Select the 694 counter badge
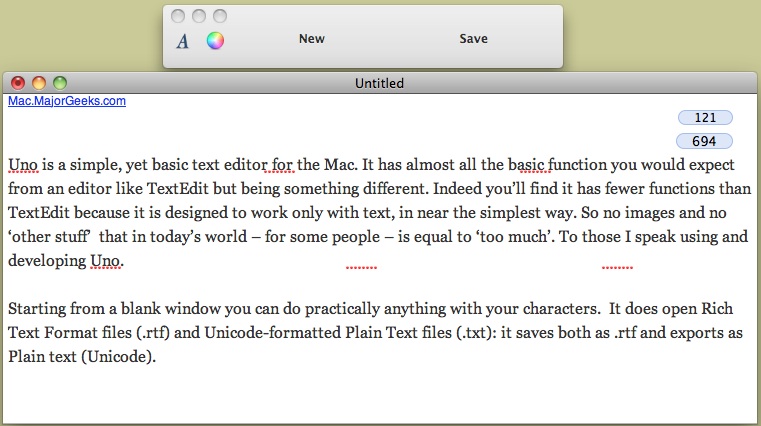Image resolution: width=761 pixels, height=426 pixels. [x=704, y=141]
